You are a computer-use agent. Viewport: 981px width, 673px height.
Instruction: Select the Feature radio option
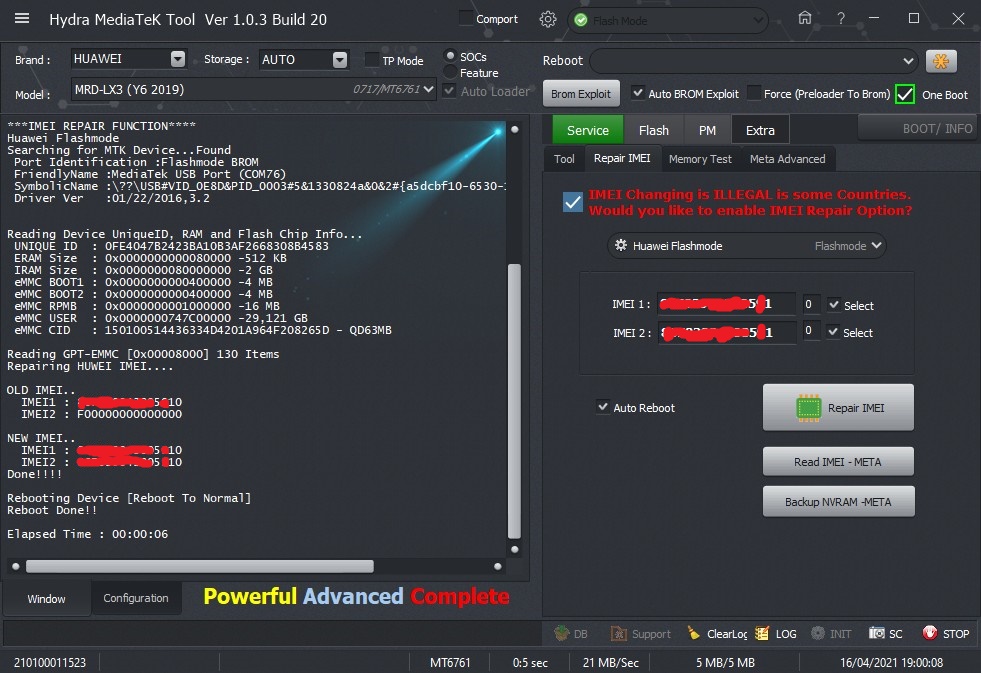[450, 72]
